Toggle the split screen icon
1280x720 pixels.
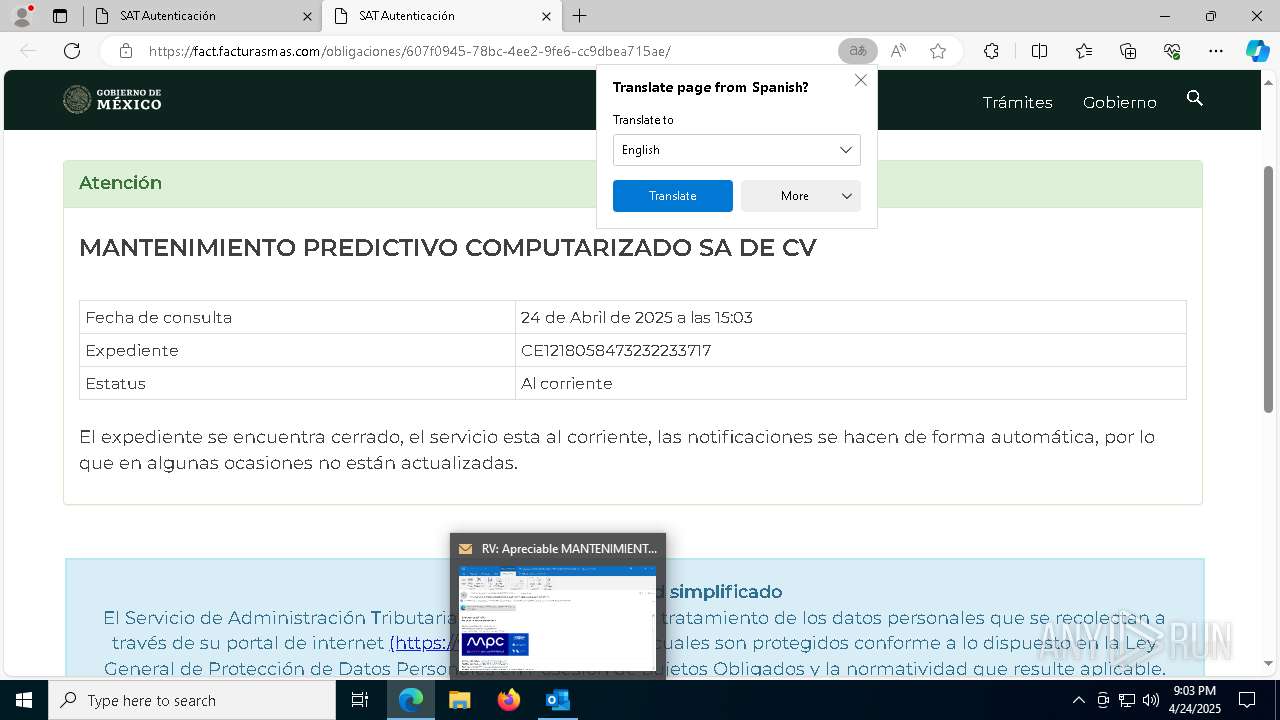click(x=1039, y=51)
